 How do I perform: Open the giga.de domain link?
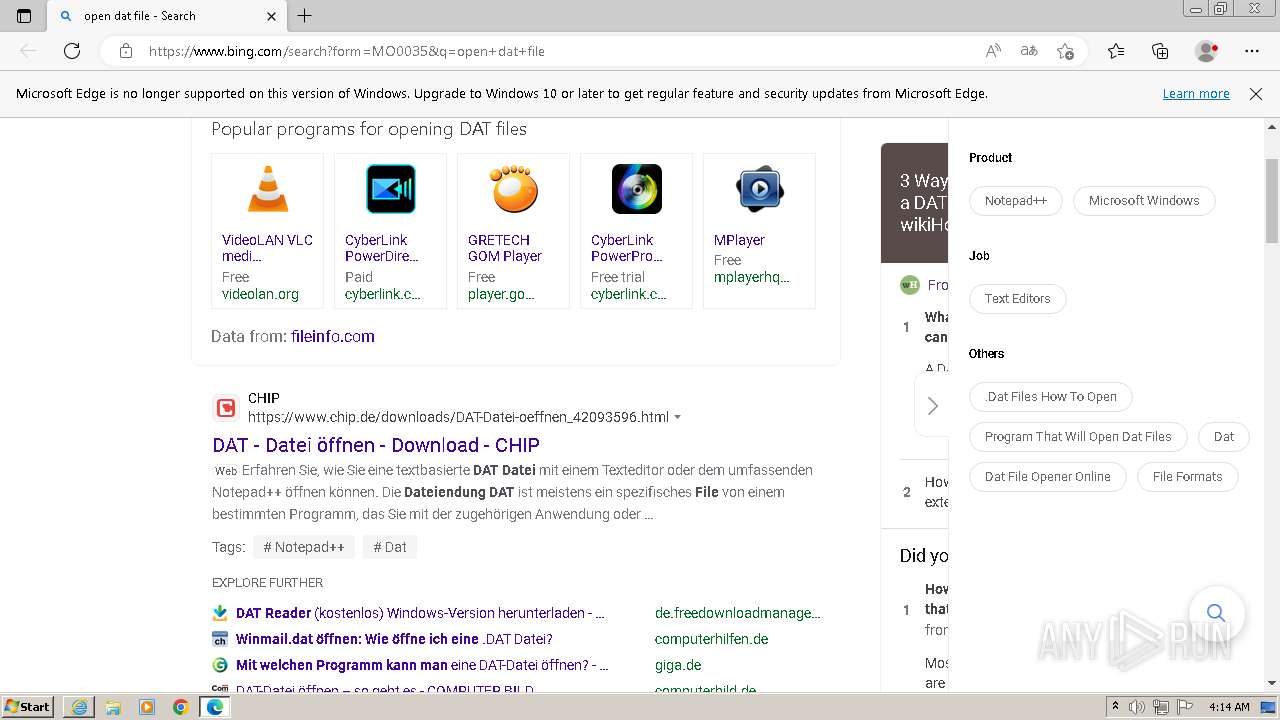[x=678, y=665]
